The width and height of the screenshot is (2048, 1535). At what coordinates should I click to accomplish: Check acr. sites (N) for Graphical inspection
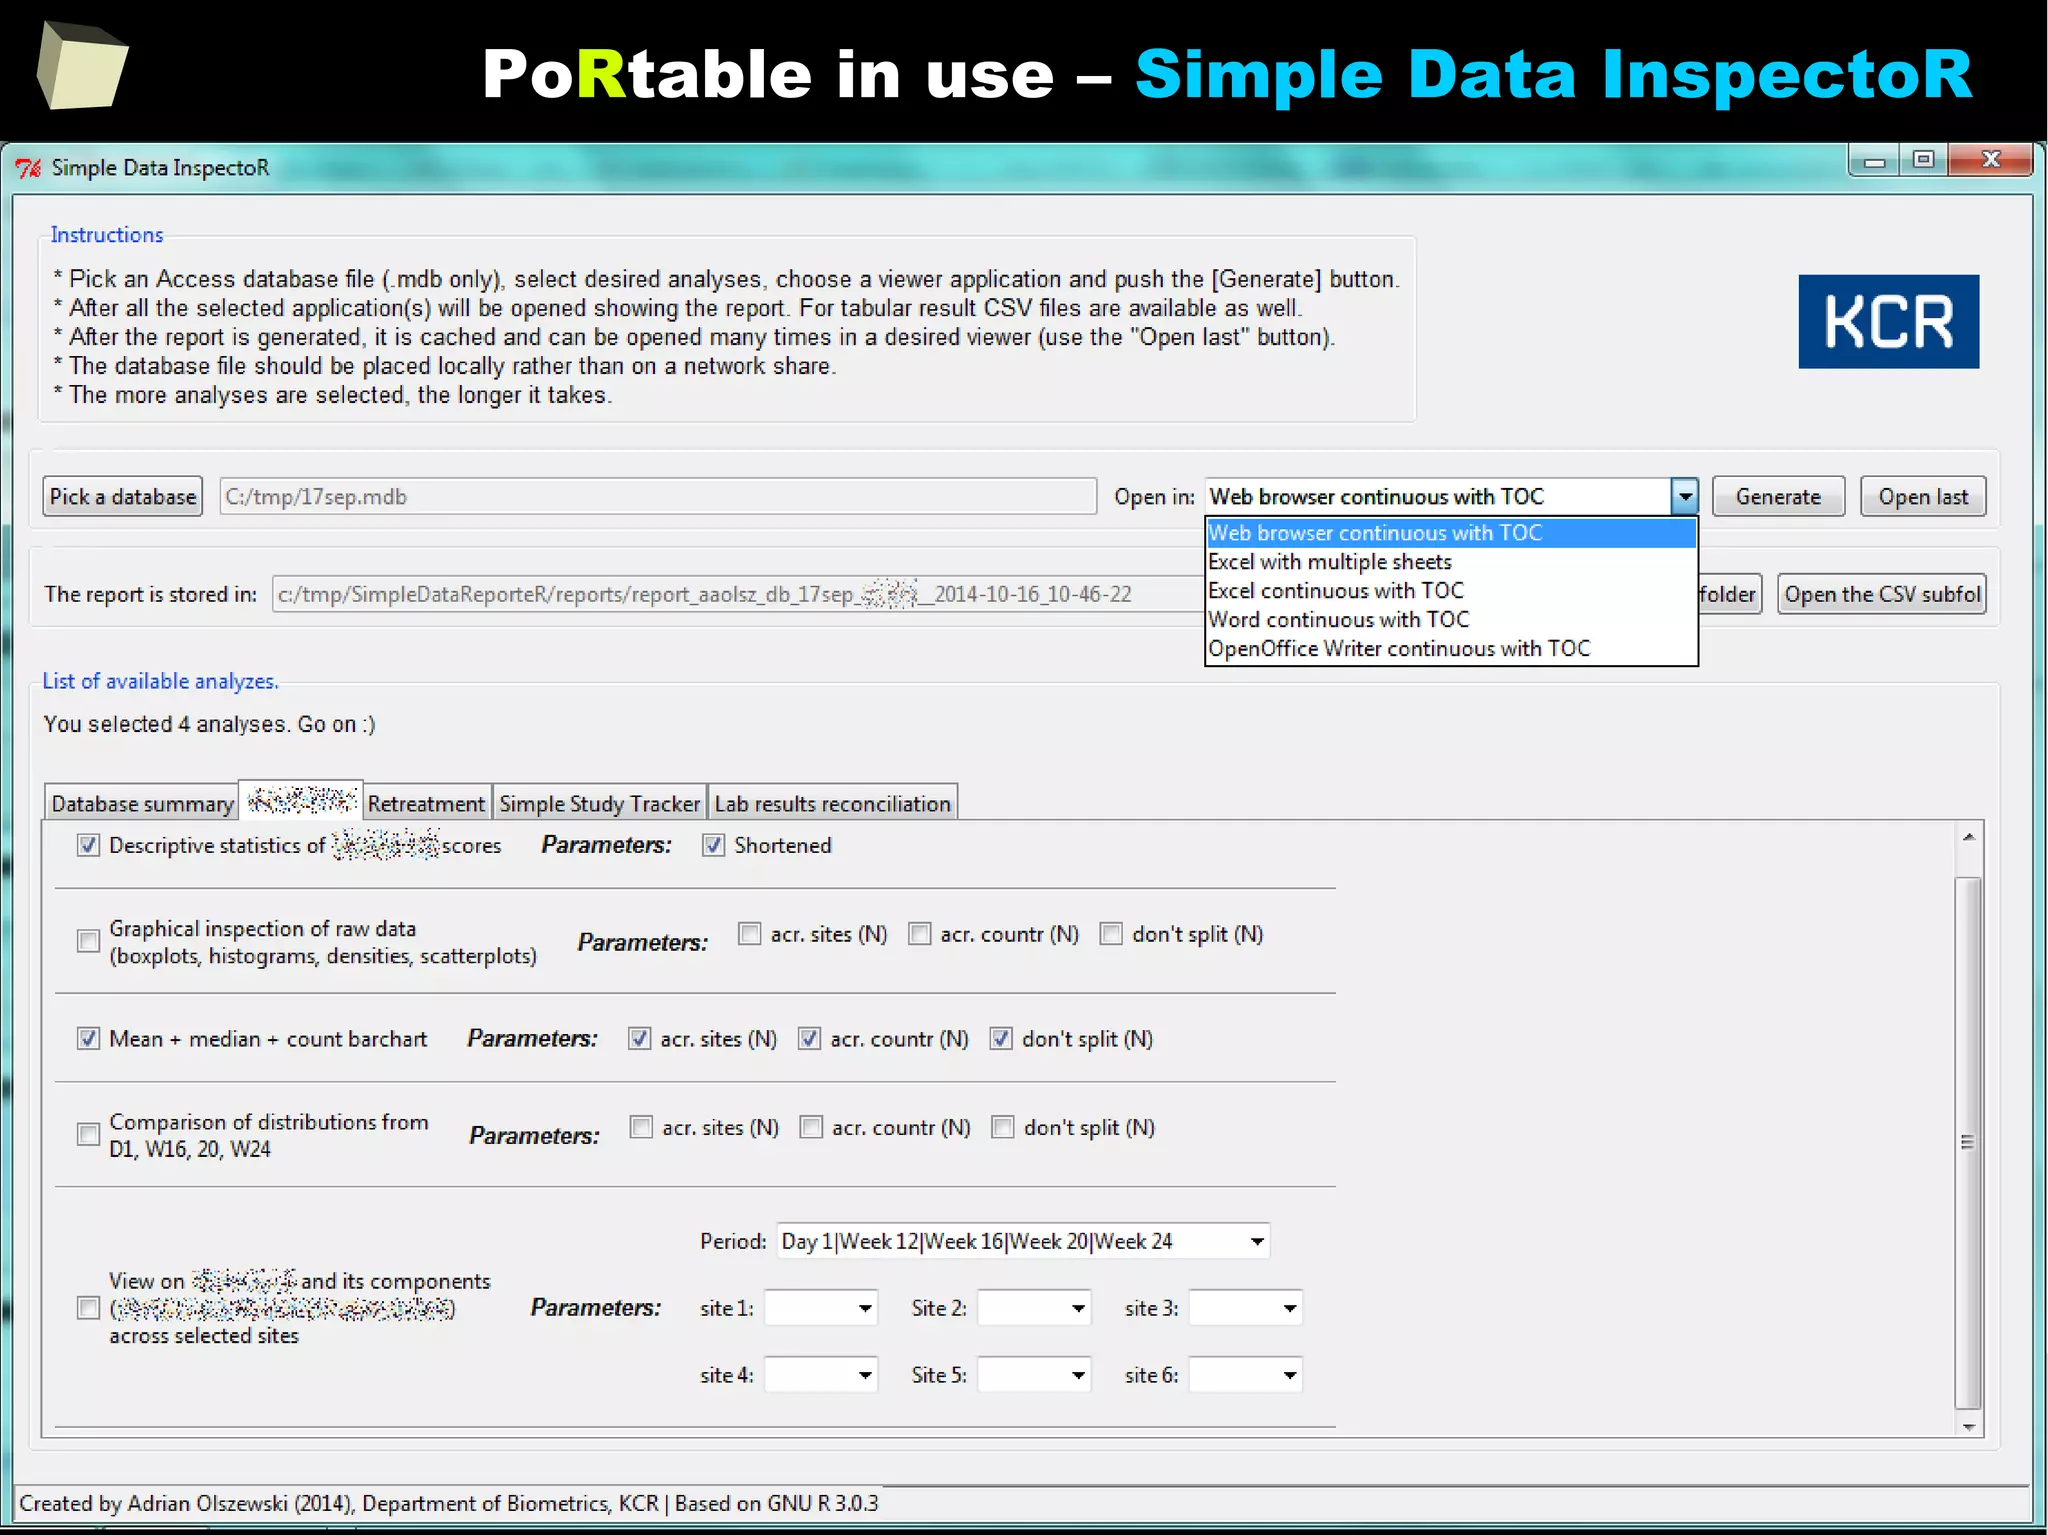pyautogui.click(x=749, y=934)
